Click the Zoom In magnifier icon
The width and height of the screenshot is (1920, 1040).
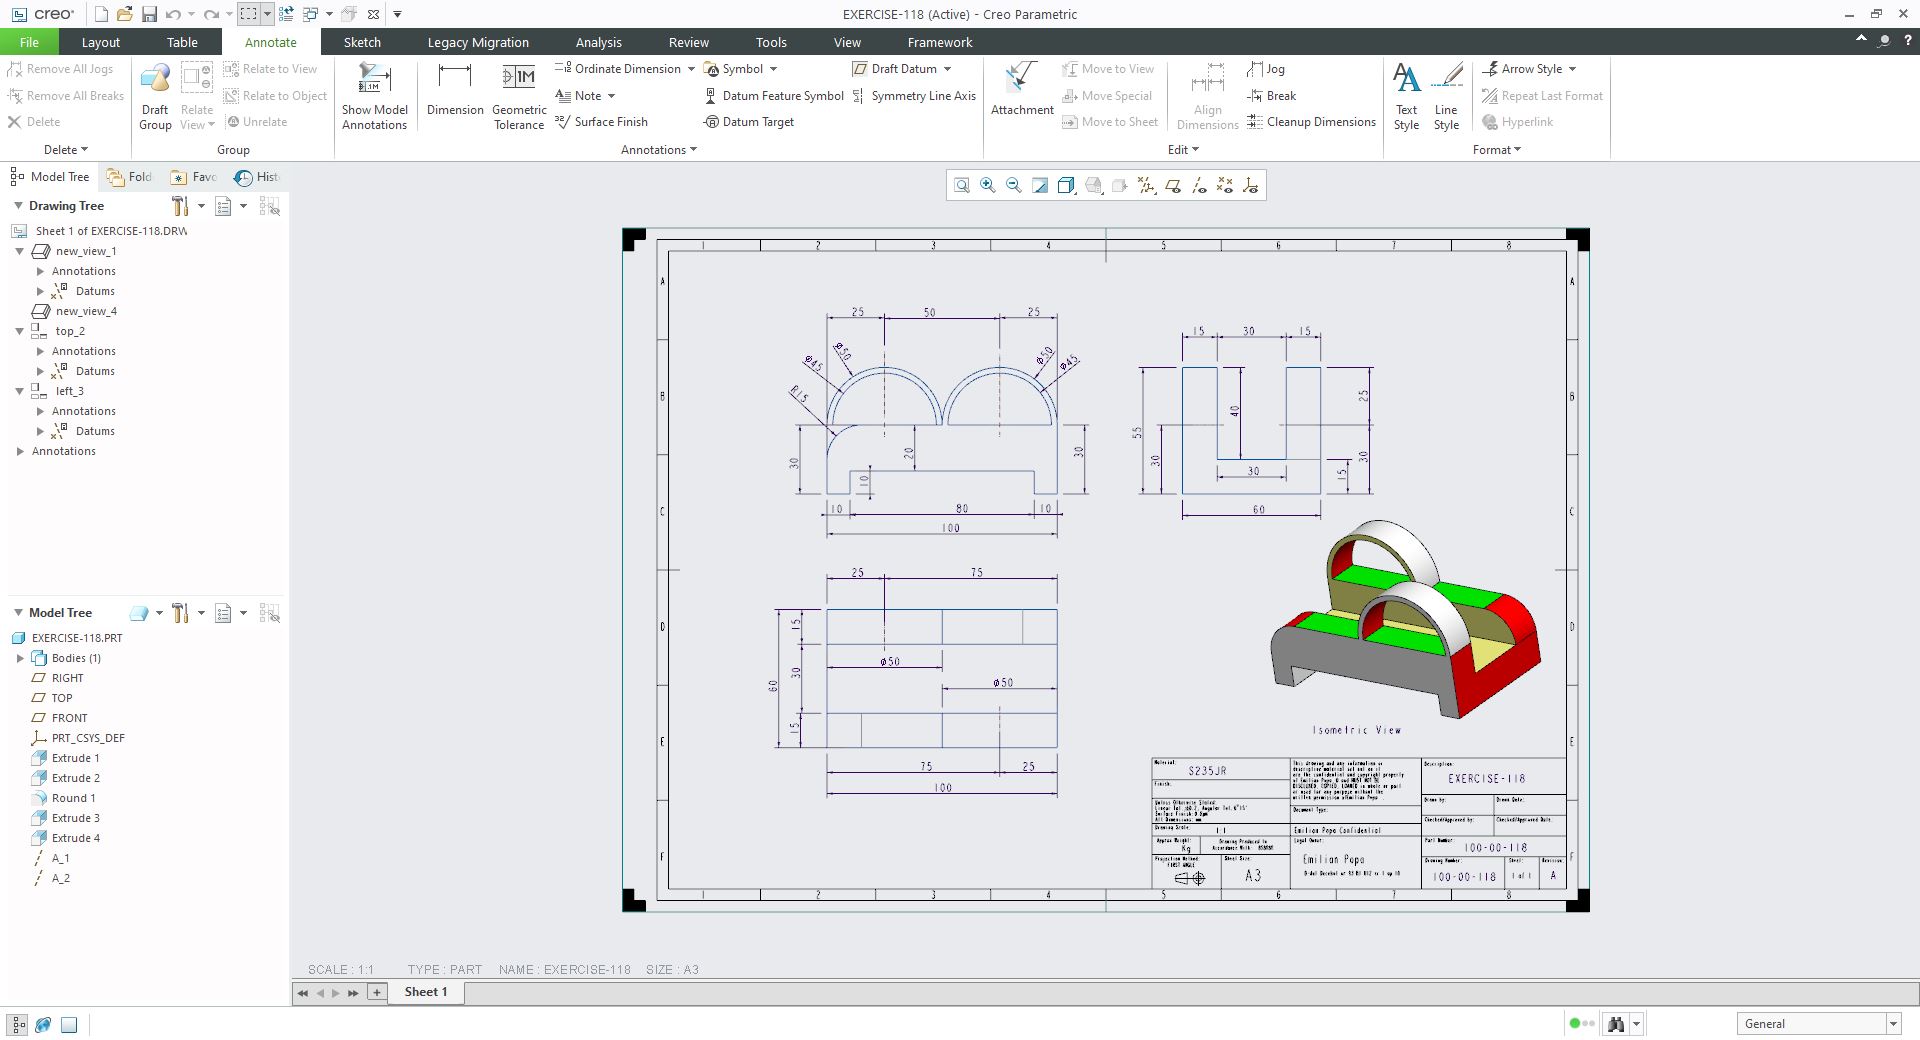[x=988, y=185]
